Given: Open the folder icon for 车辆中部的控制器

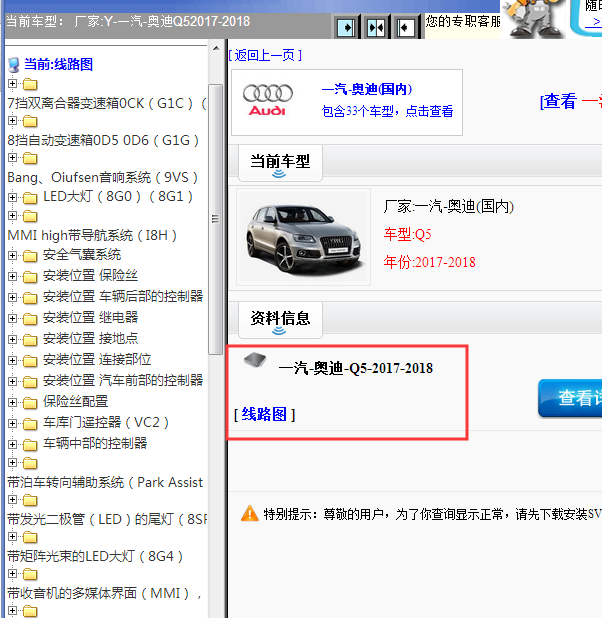Looking at the screenshot, I should tap(30, 444).
